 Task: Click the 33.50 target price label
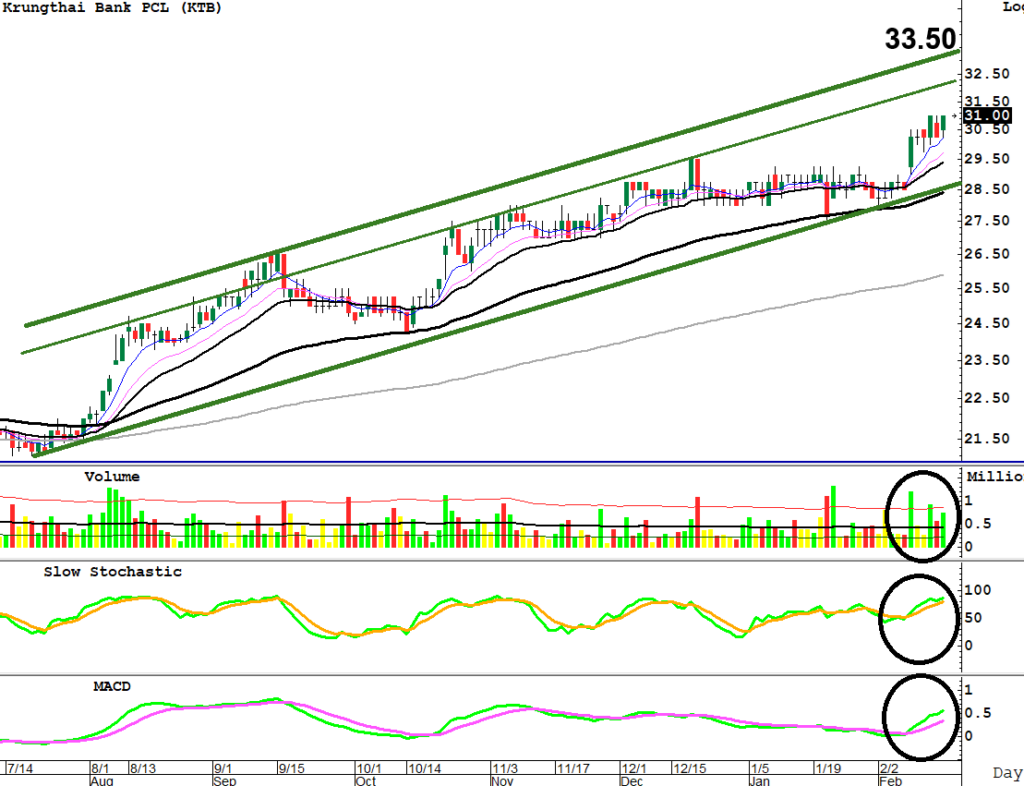921,40
